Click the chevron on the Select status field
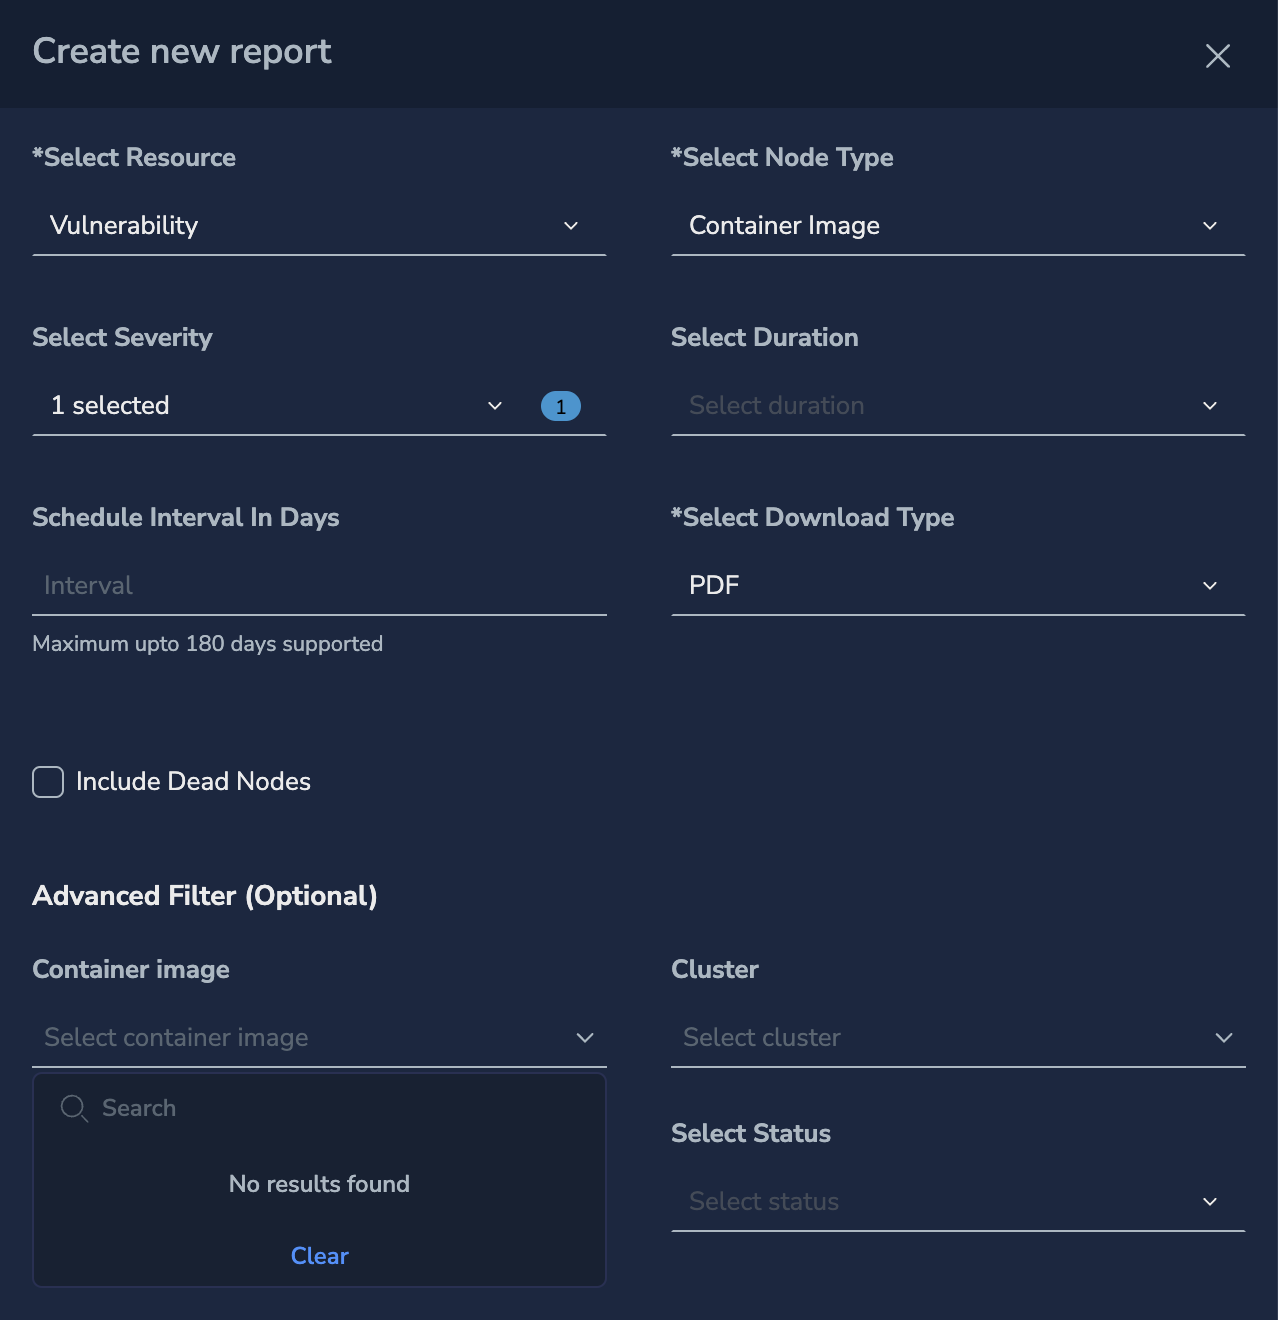Screen dimensions: 1278x1320 tap(1210, 1202)
